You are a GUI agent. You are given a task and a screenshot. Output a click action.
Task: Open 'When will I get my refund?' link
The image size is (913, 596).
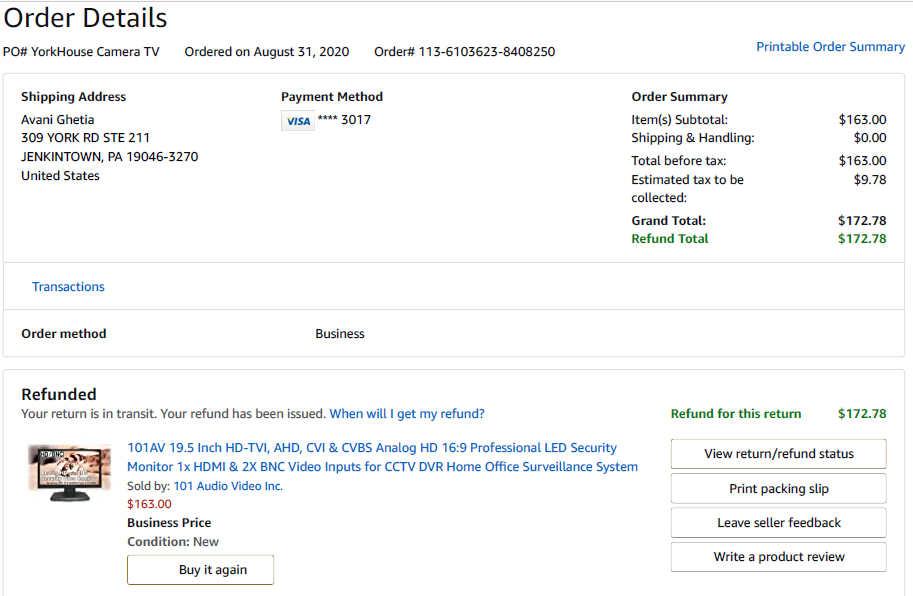[407, 414]
